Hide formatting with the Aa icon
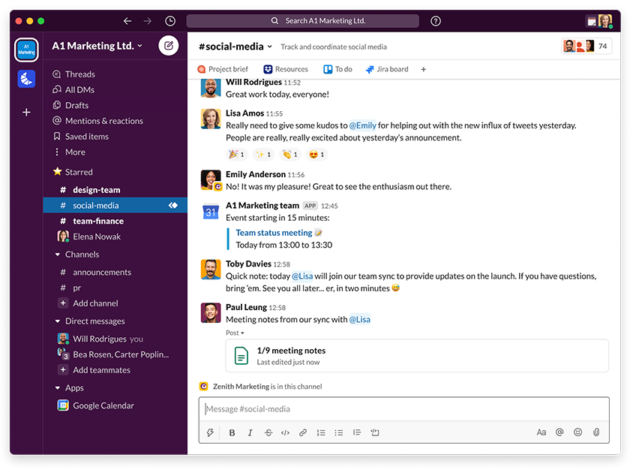The image size is (641, 471). pyautogui.click(x=541, y=432)
